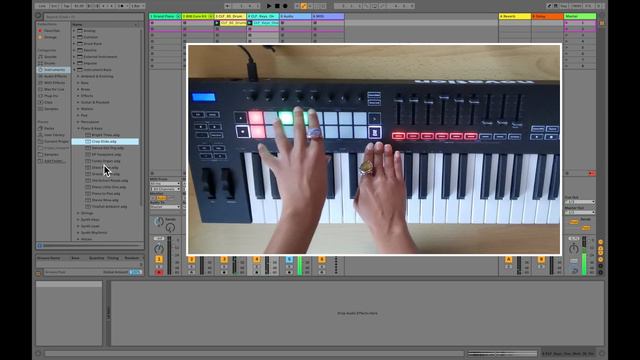Click the Stop All Clips button in Master
640x360 pixels.
click(x=567, y=173)
